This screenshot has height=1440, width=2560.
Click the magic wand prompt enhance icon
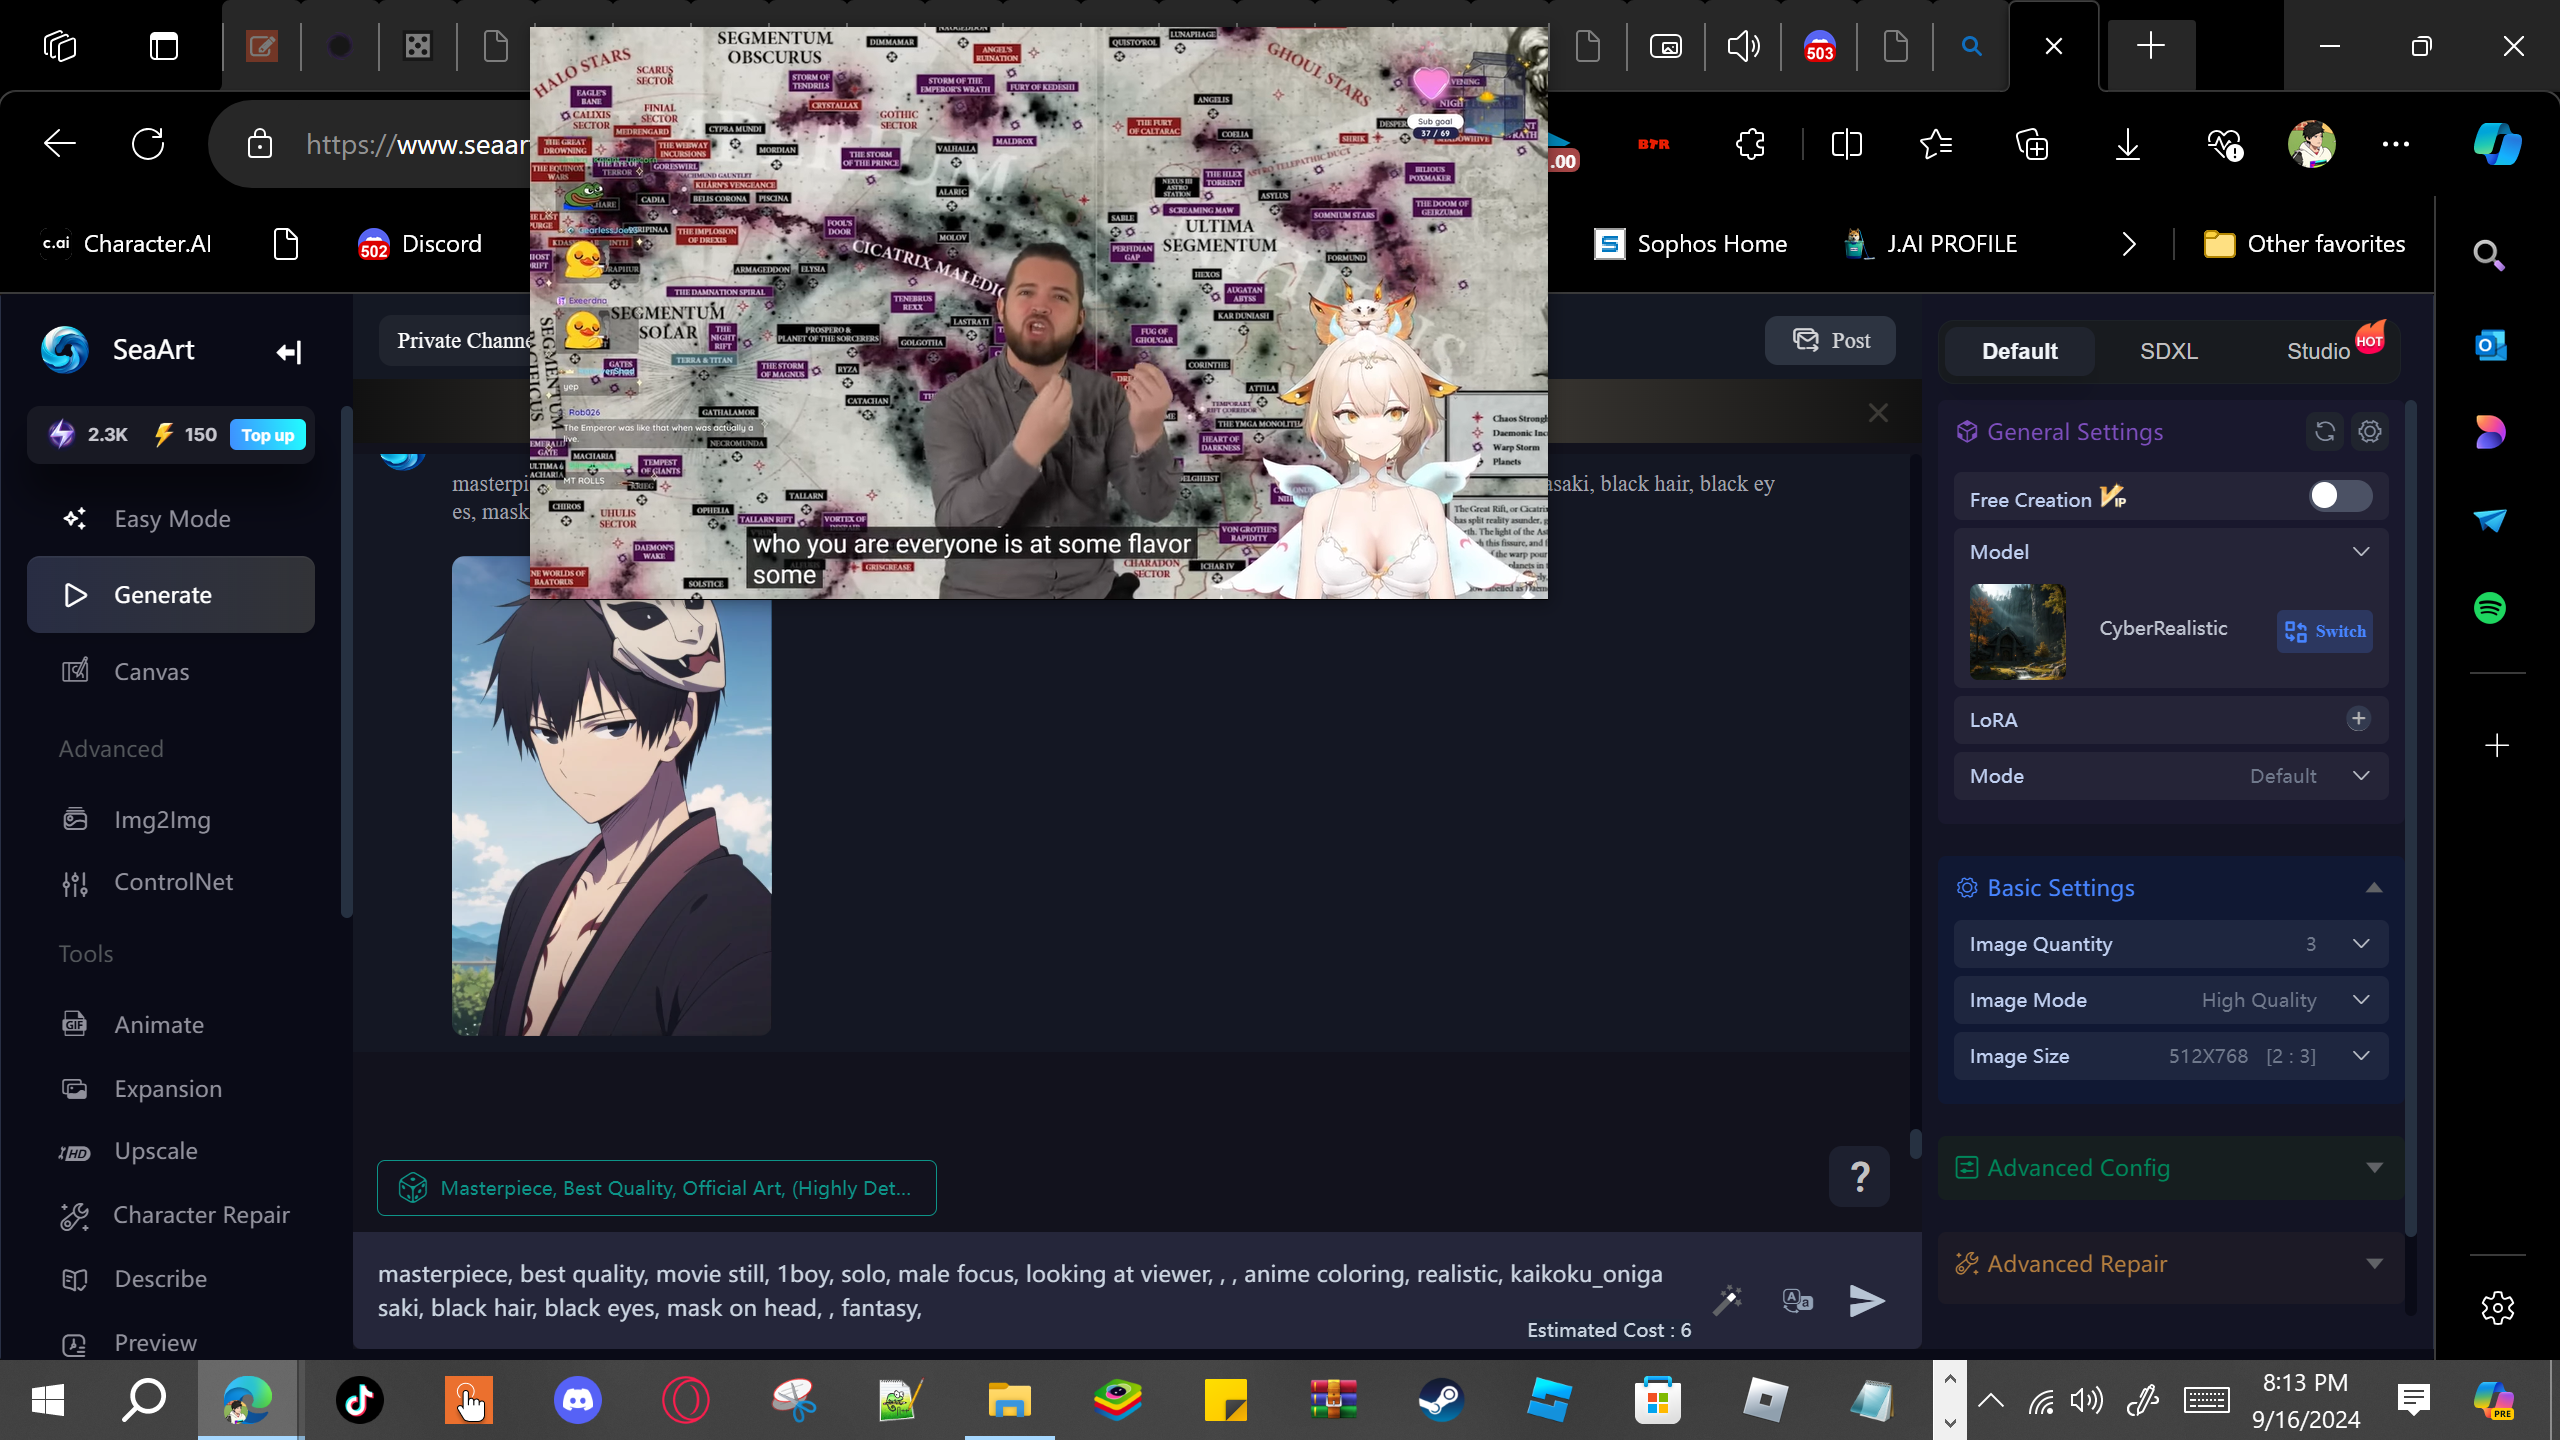coord(1727,1300)
